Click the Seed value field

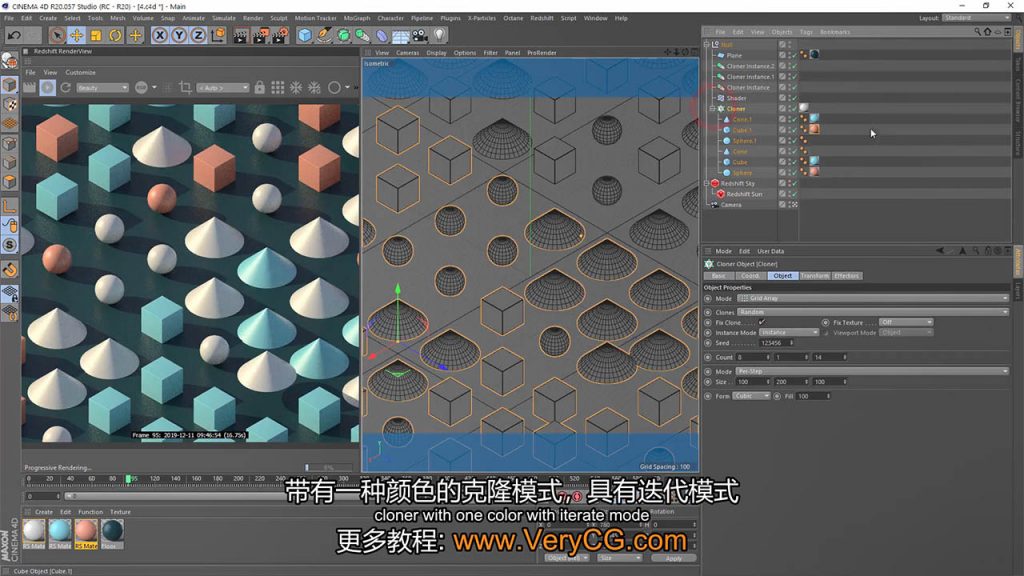coord(776,344)
